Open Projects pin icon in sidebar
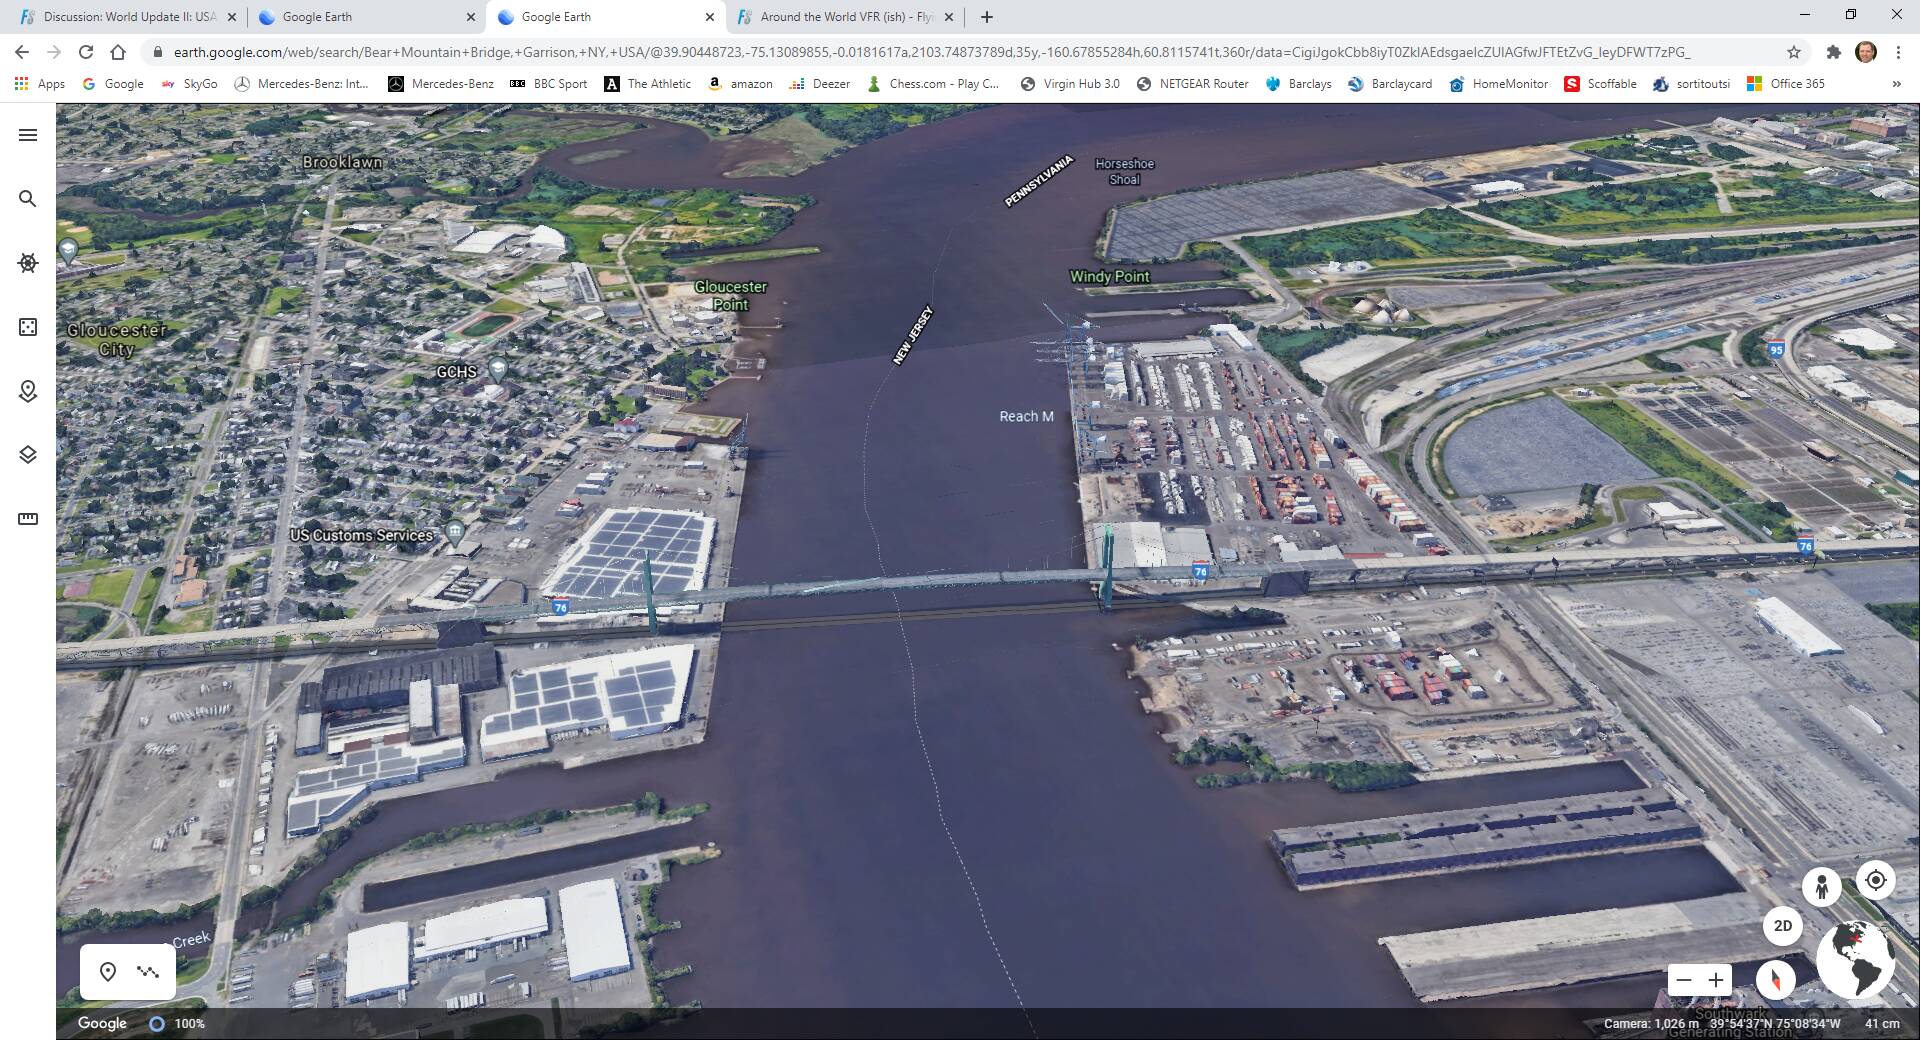Screen dimensions: 1920x1040 click(28, 391)
